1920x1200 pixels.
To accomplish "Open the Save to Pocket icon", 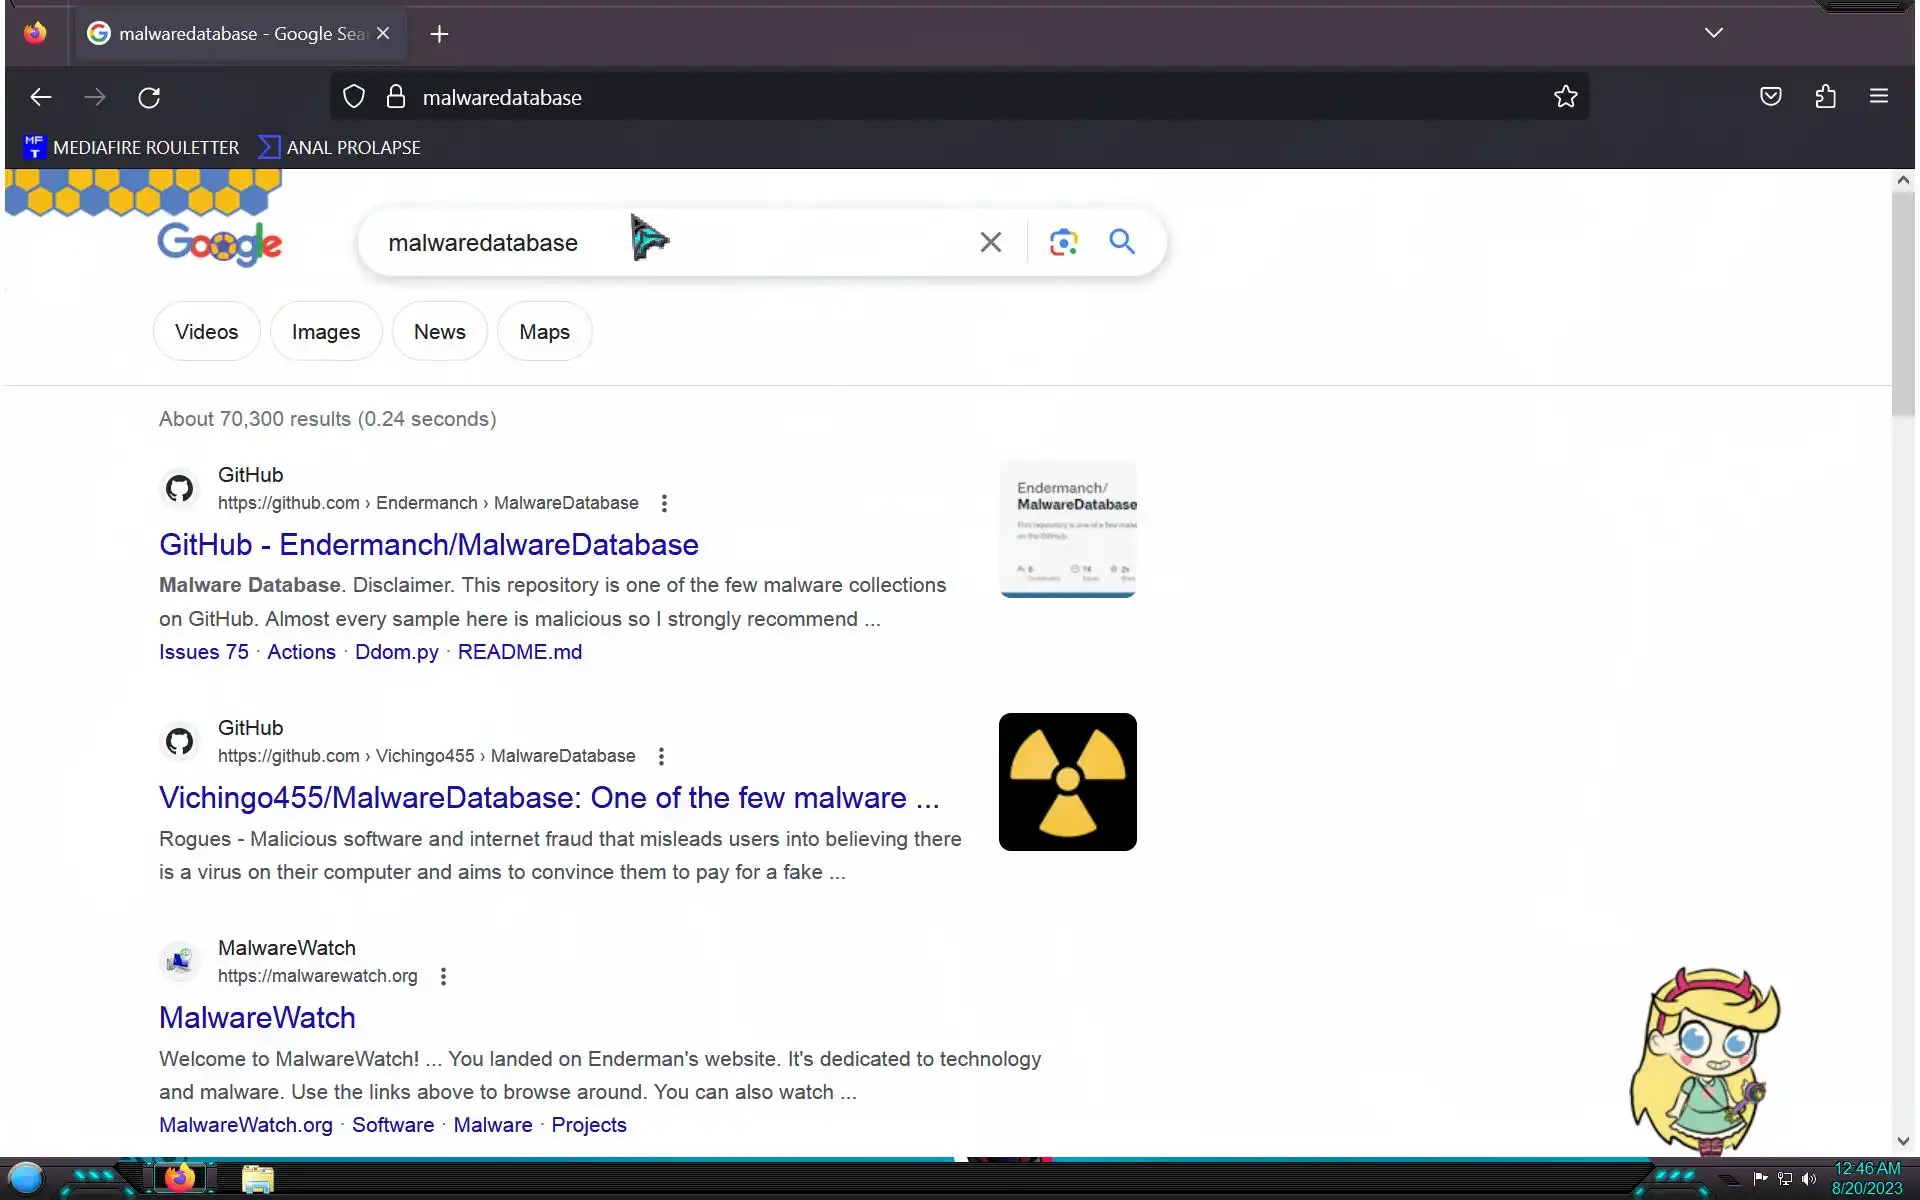I will (x=1770, y=97).
